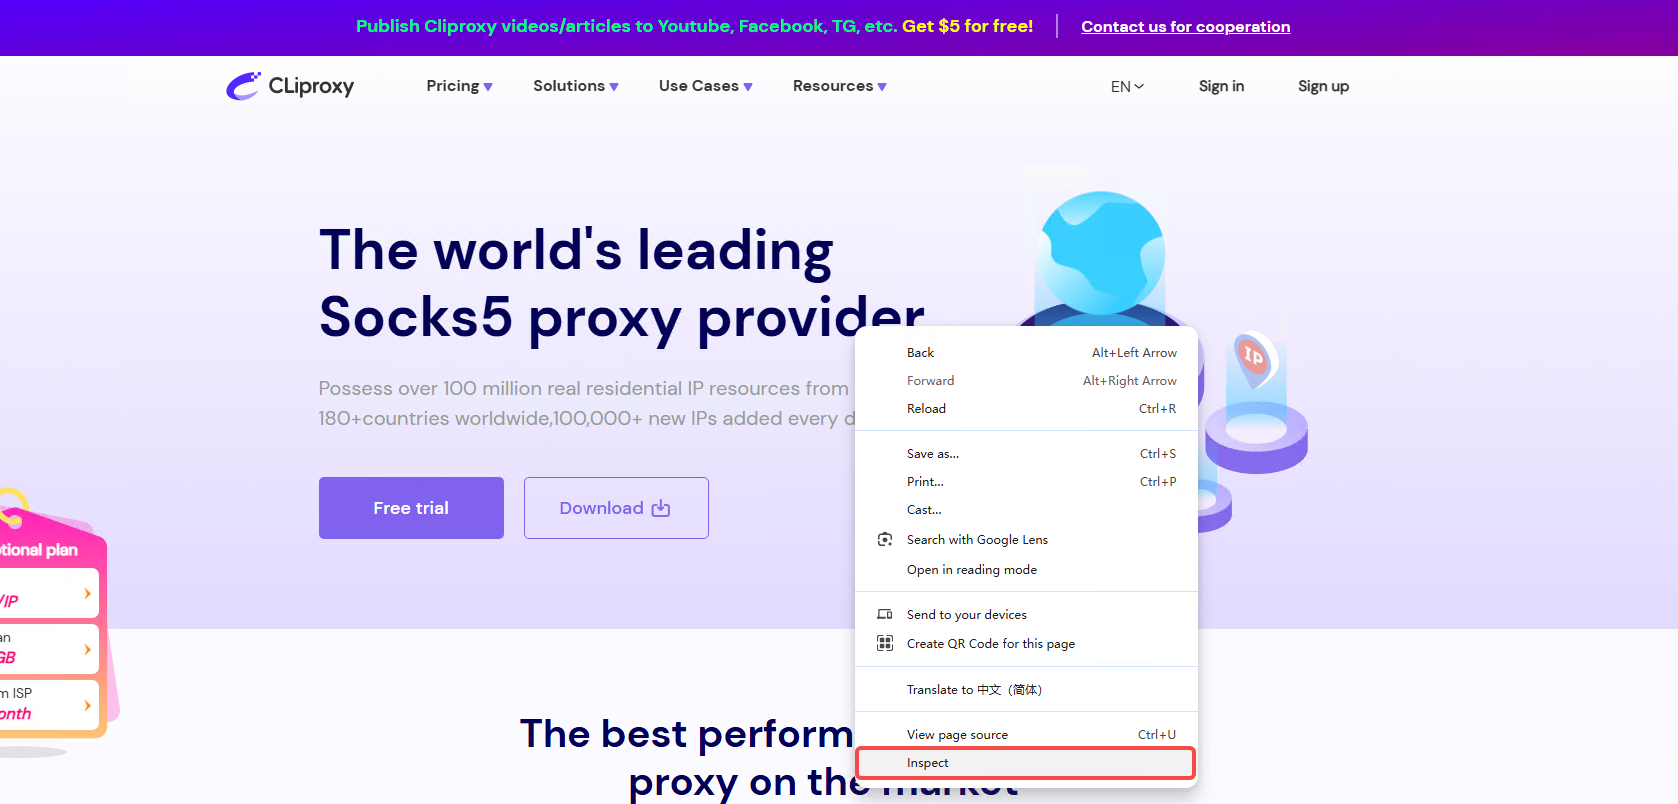Click the CLiproxy brand name text

311,86
